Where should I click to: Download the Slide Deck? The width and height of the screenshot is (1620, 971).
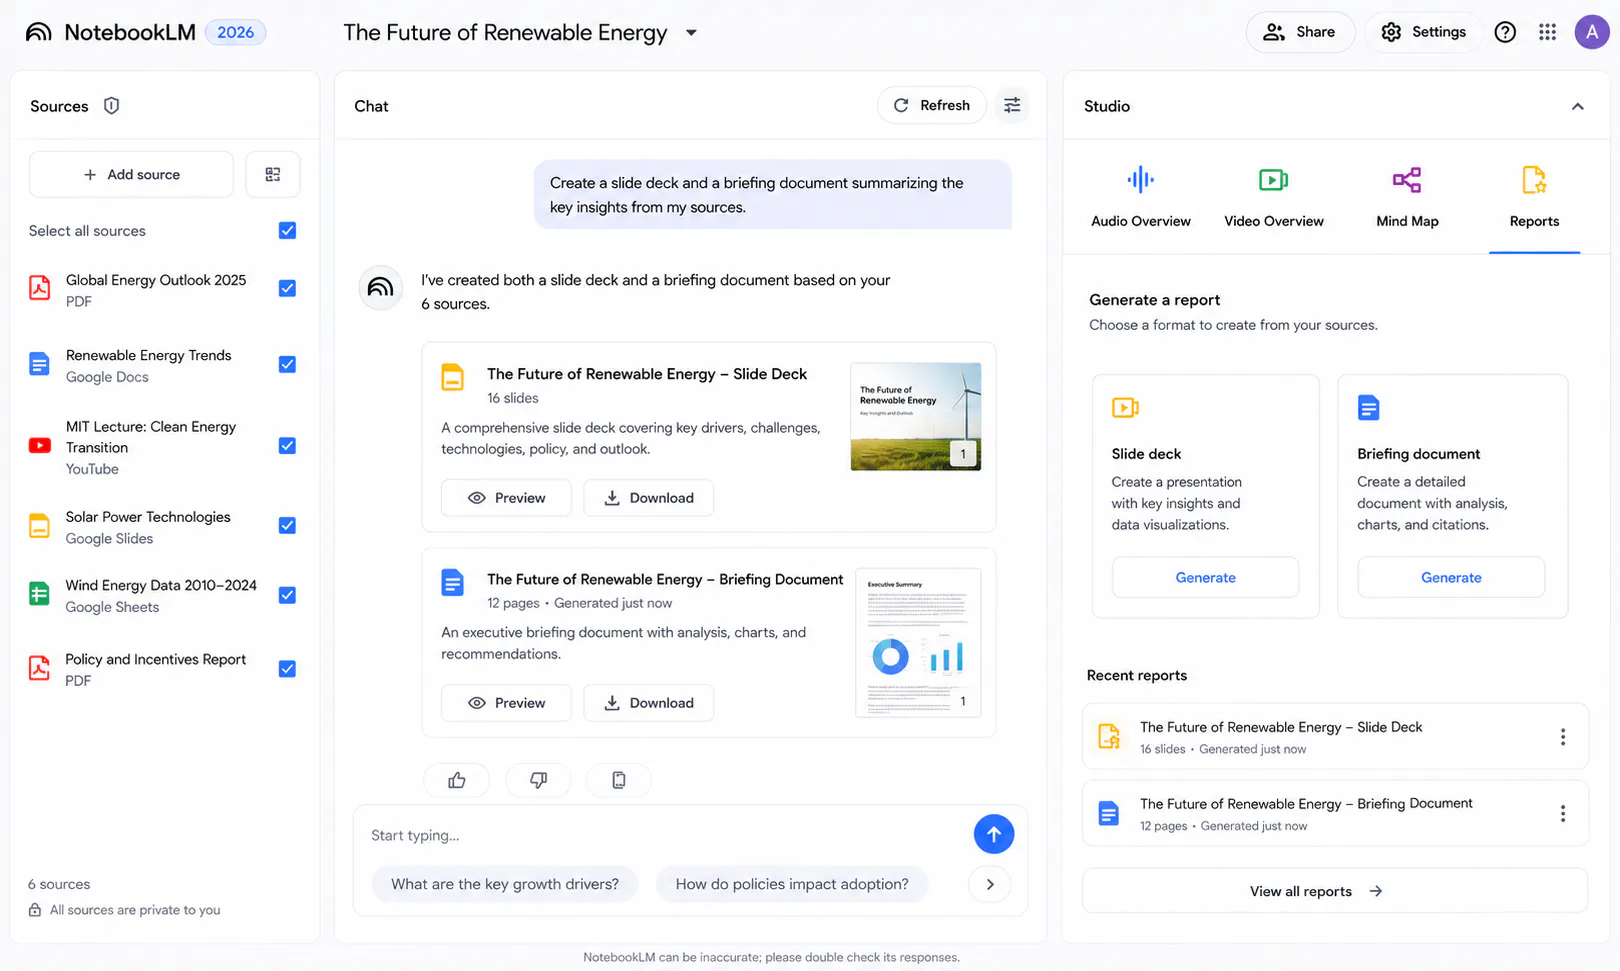click(649, 498)
